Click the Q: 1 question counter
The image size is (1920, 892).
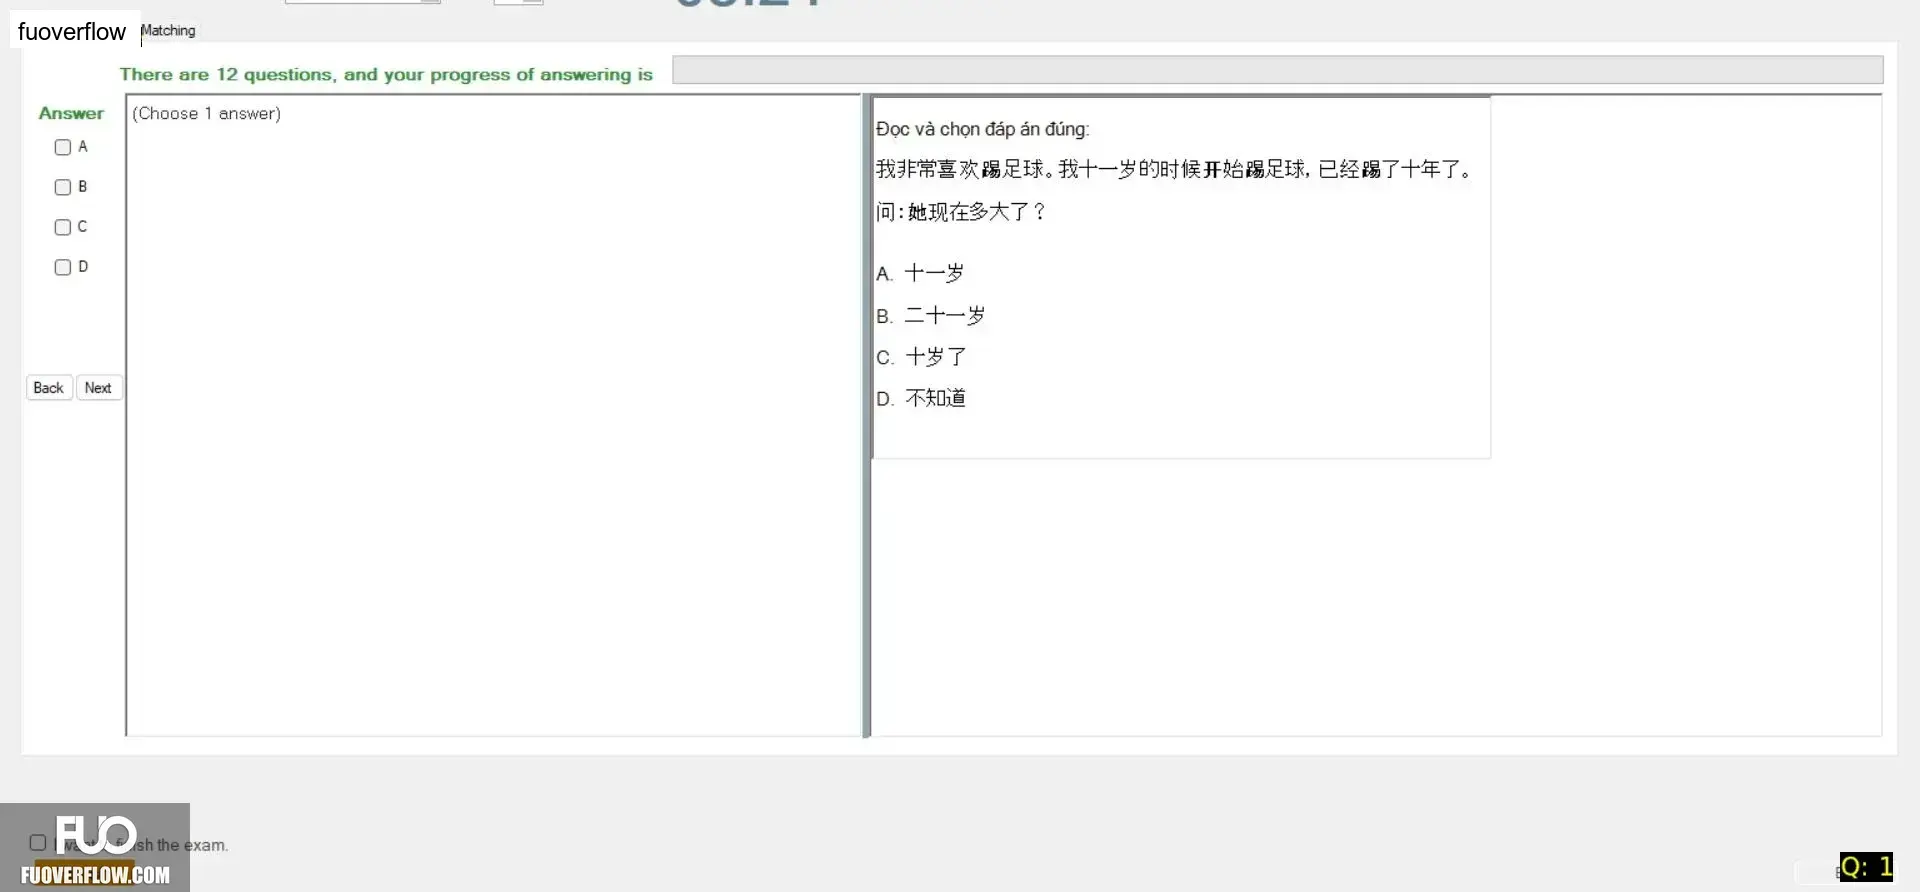(1866, 866)
